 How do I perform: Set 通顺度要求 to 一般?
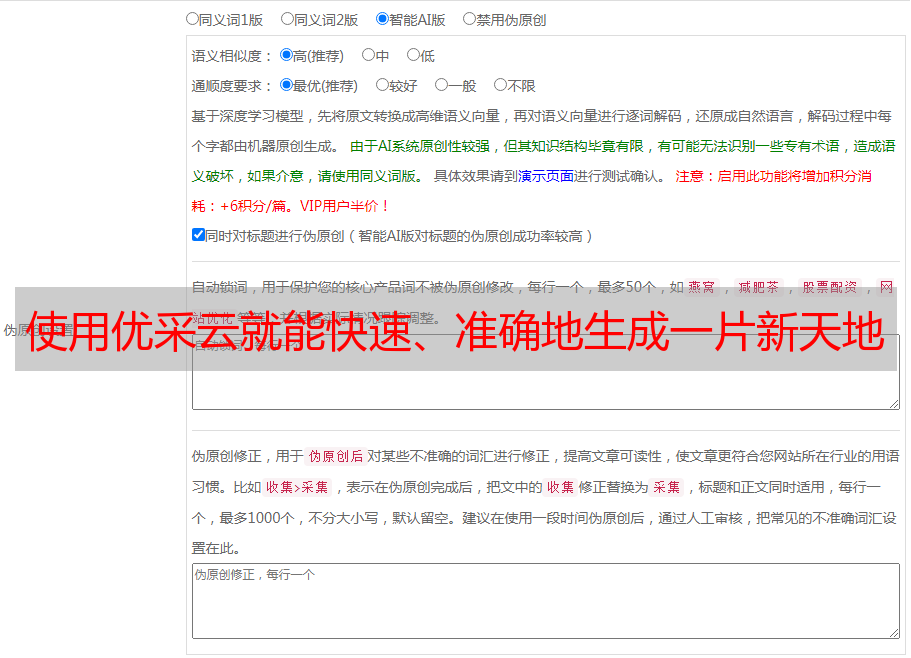pyautogui.click(x=442, y=85)
